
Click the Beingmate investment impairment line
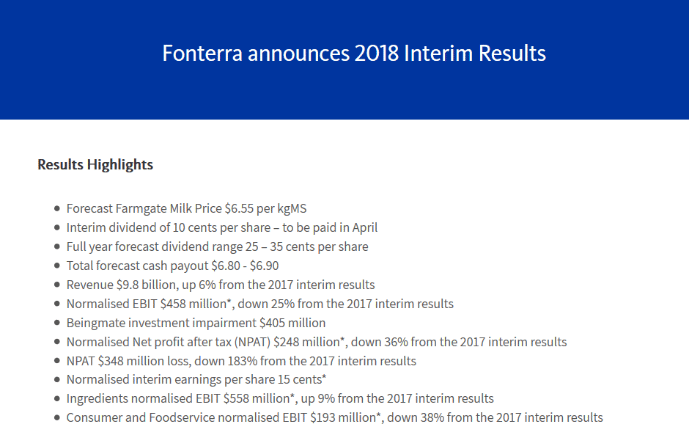point(196,323)
